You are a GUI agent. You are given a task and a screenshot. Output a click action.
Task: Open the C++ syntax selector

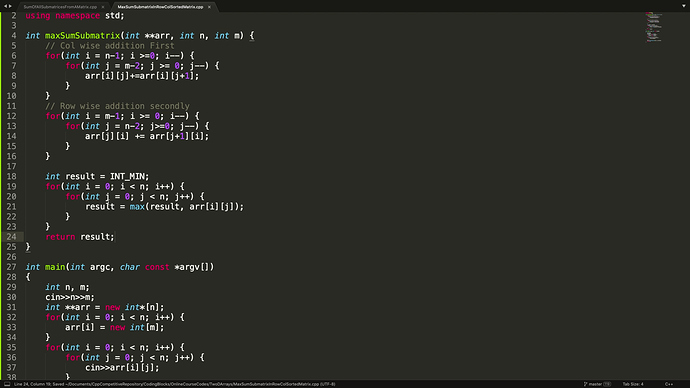669,384
